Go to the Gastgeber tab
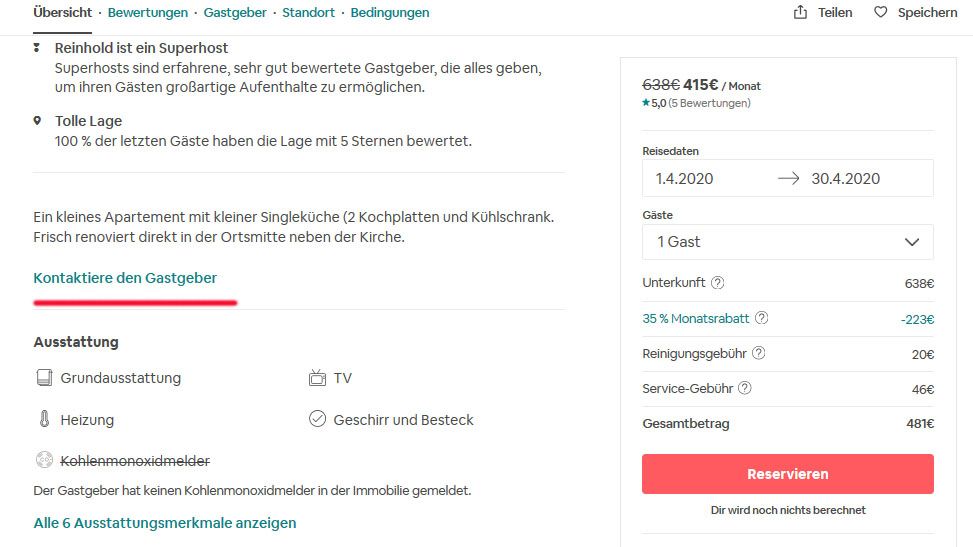973x547 pixels. tap(235, 13)
